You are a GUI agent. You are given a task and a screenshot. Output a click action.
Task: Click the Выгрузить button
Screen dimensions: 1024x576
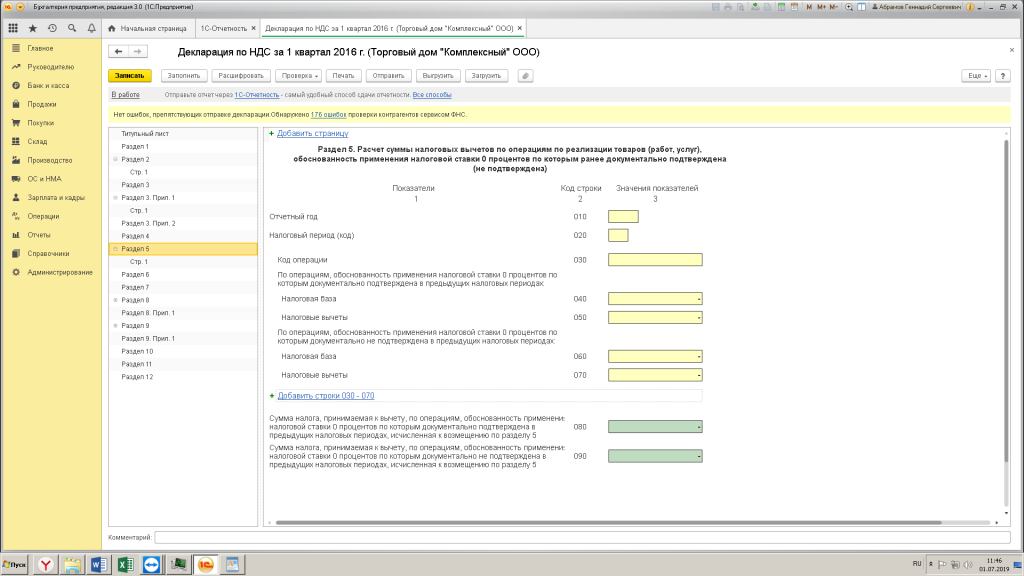(x=438, y=76)
